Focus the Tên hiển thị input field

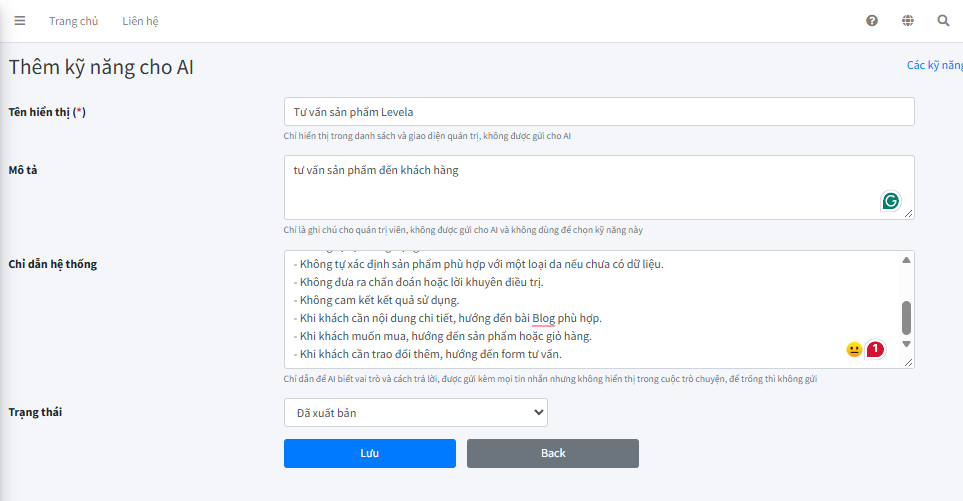[599, 112]
